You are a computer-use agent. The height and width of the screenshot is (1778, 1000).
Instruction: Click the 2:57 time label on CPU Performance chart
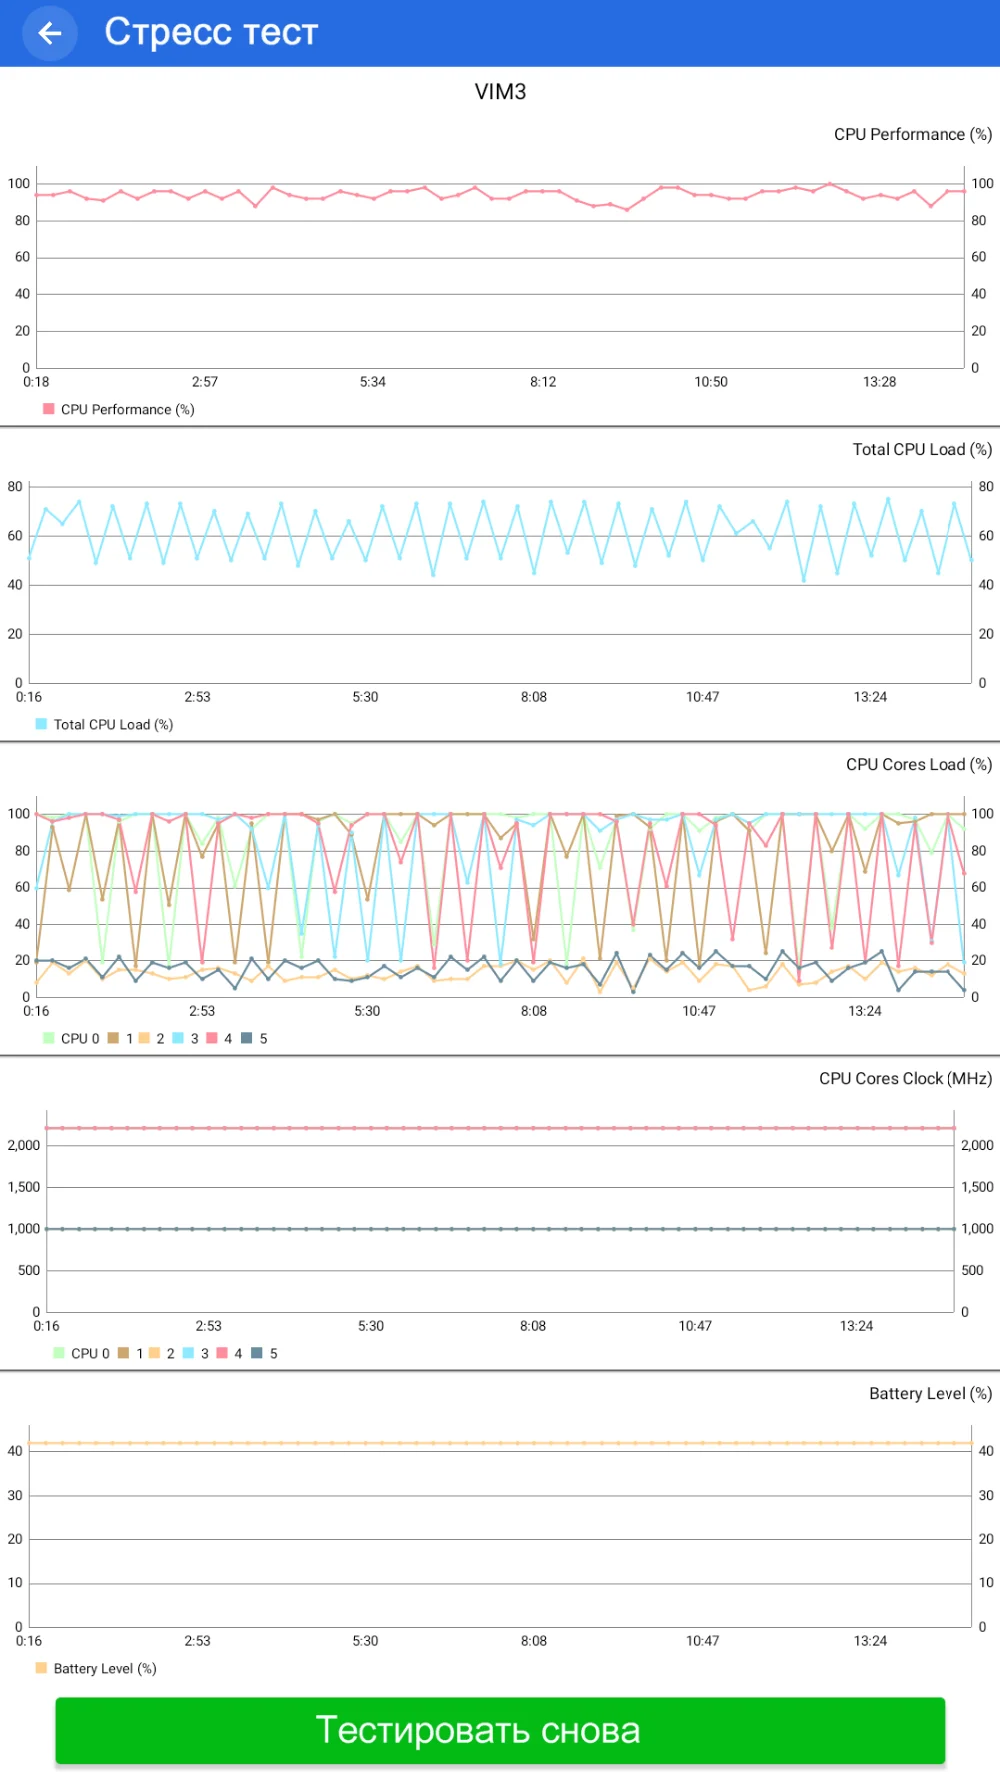click(x=205, y=382)
